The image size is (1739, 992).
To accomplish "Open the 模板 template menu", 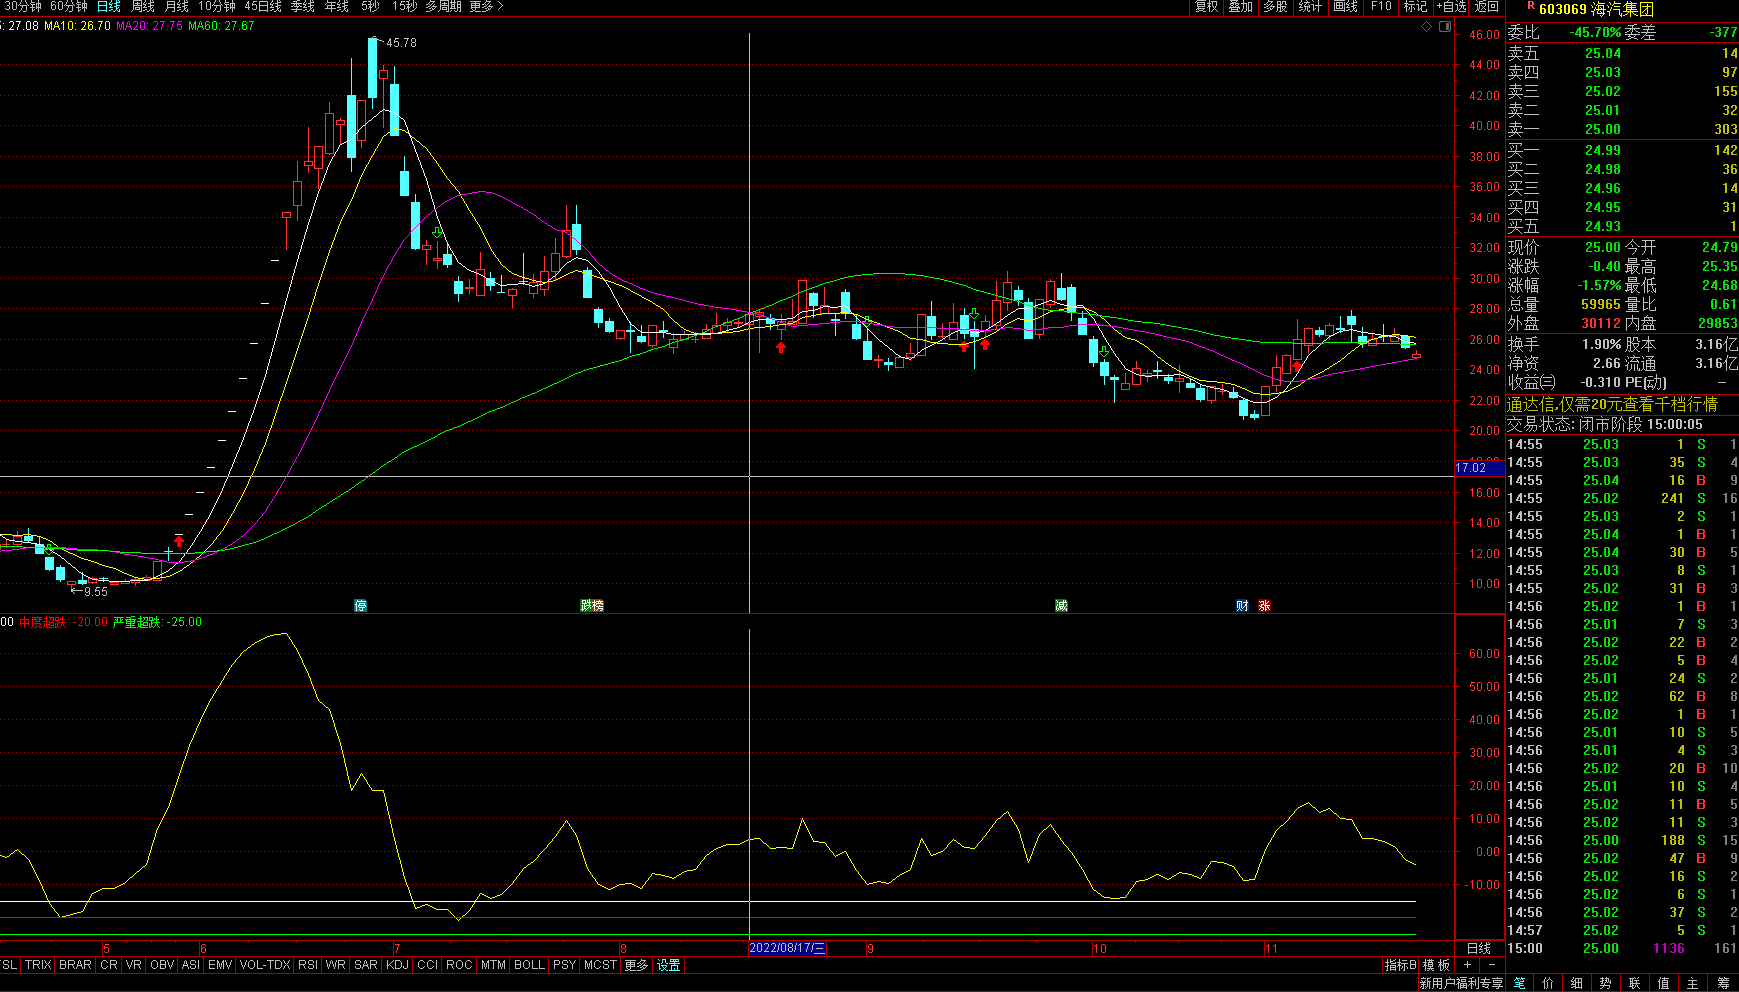I will click(1436, 965).
